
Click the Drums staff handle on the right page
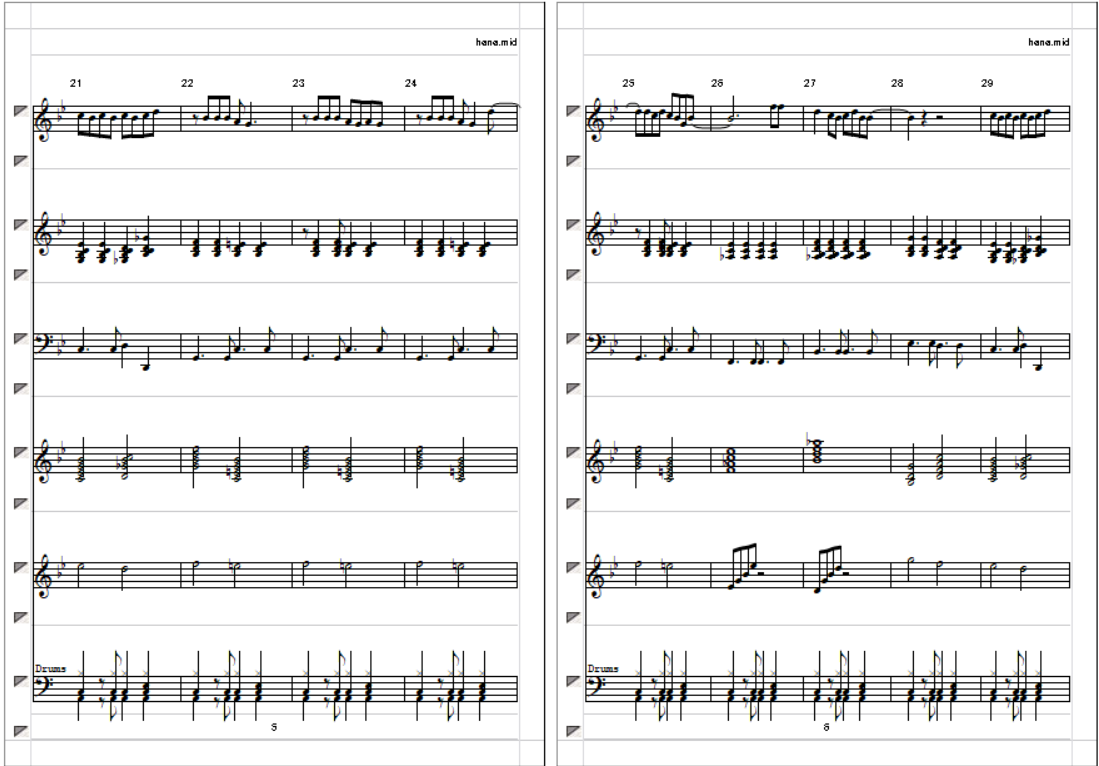tap(573, 681)
